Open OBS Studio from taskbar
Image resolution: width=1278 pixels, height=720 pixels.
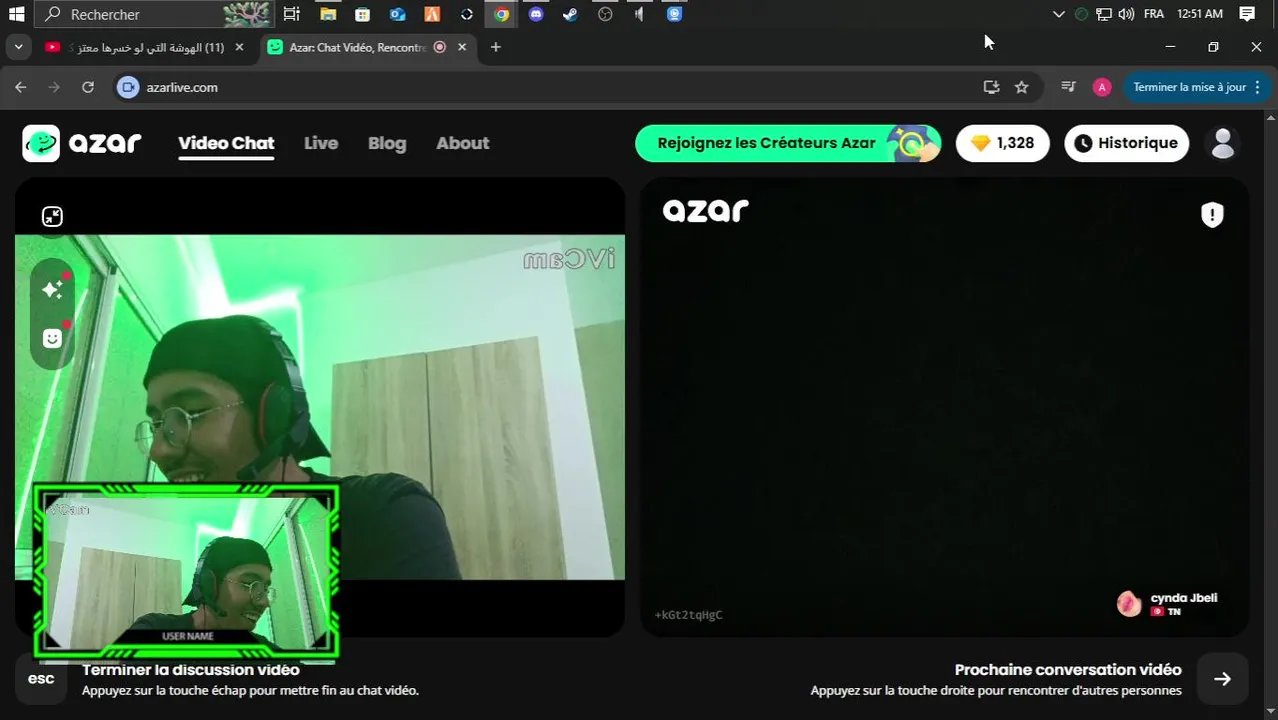[605, 14]
